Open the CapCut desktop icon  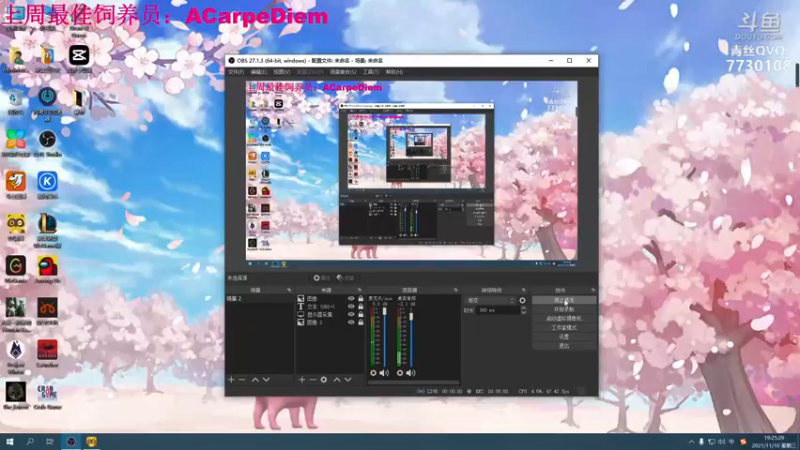pos(79,59)
